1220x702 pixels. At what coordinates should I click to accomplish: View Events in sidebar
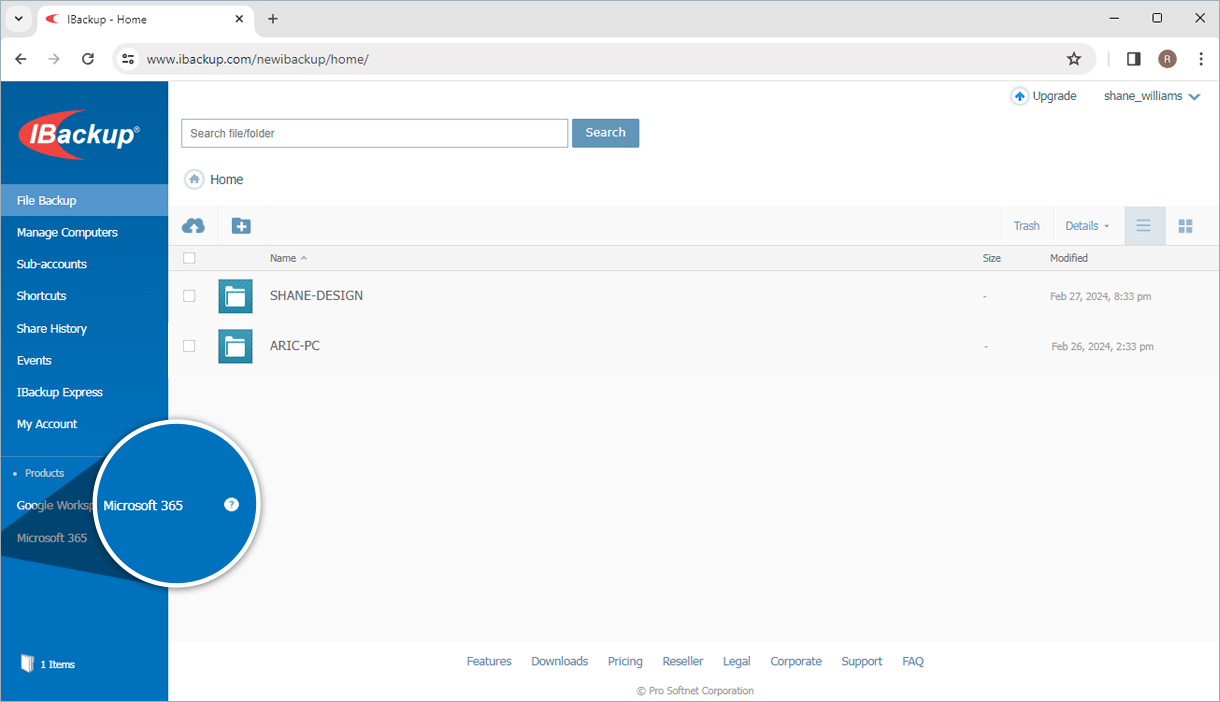(x=34, y=360)
